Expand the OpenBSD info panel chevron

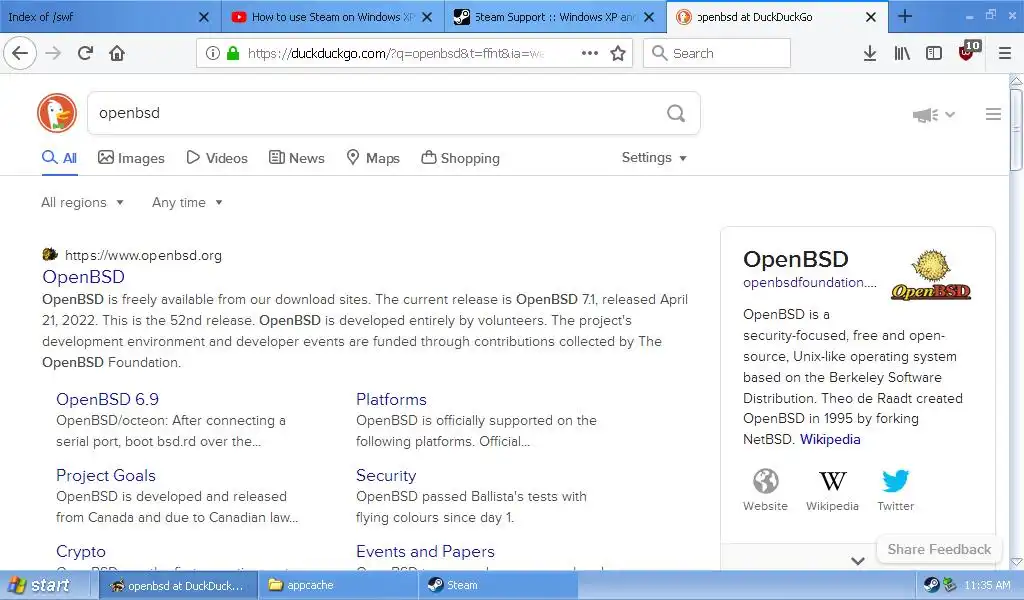858,560
